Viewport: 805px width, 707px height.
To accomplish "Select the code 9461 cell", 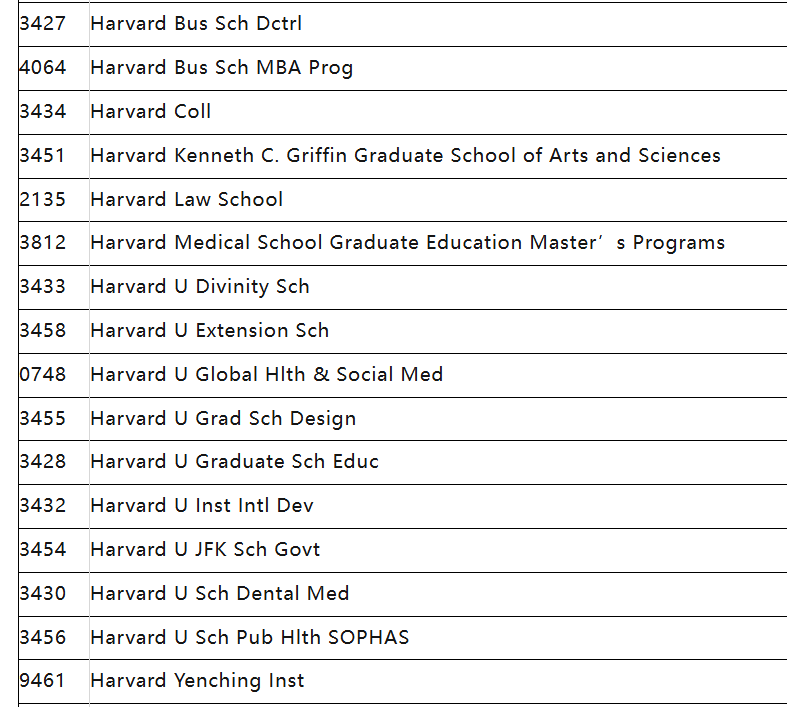I will click(x=43, y=681).
